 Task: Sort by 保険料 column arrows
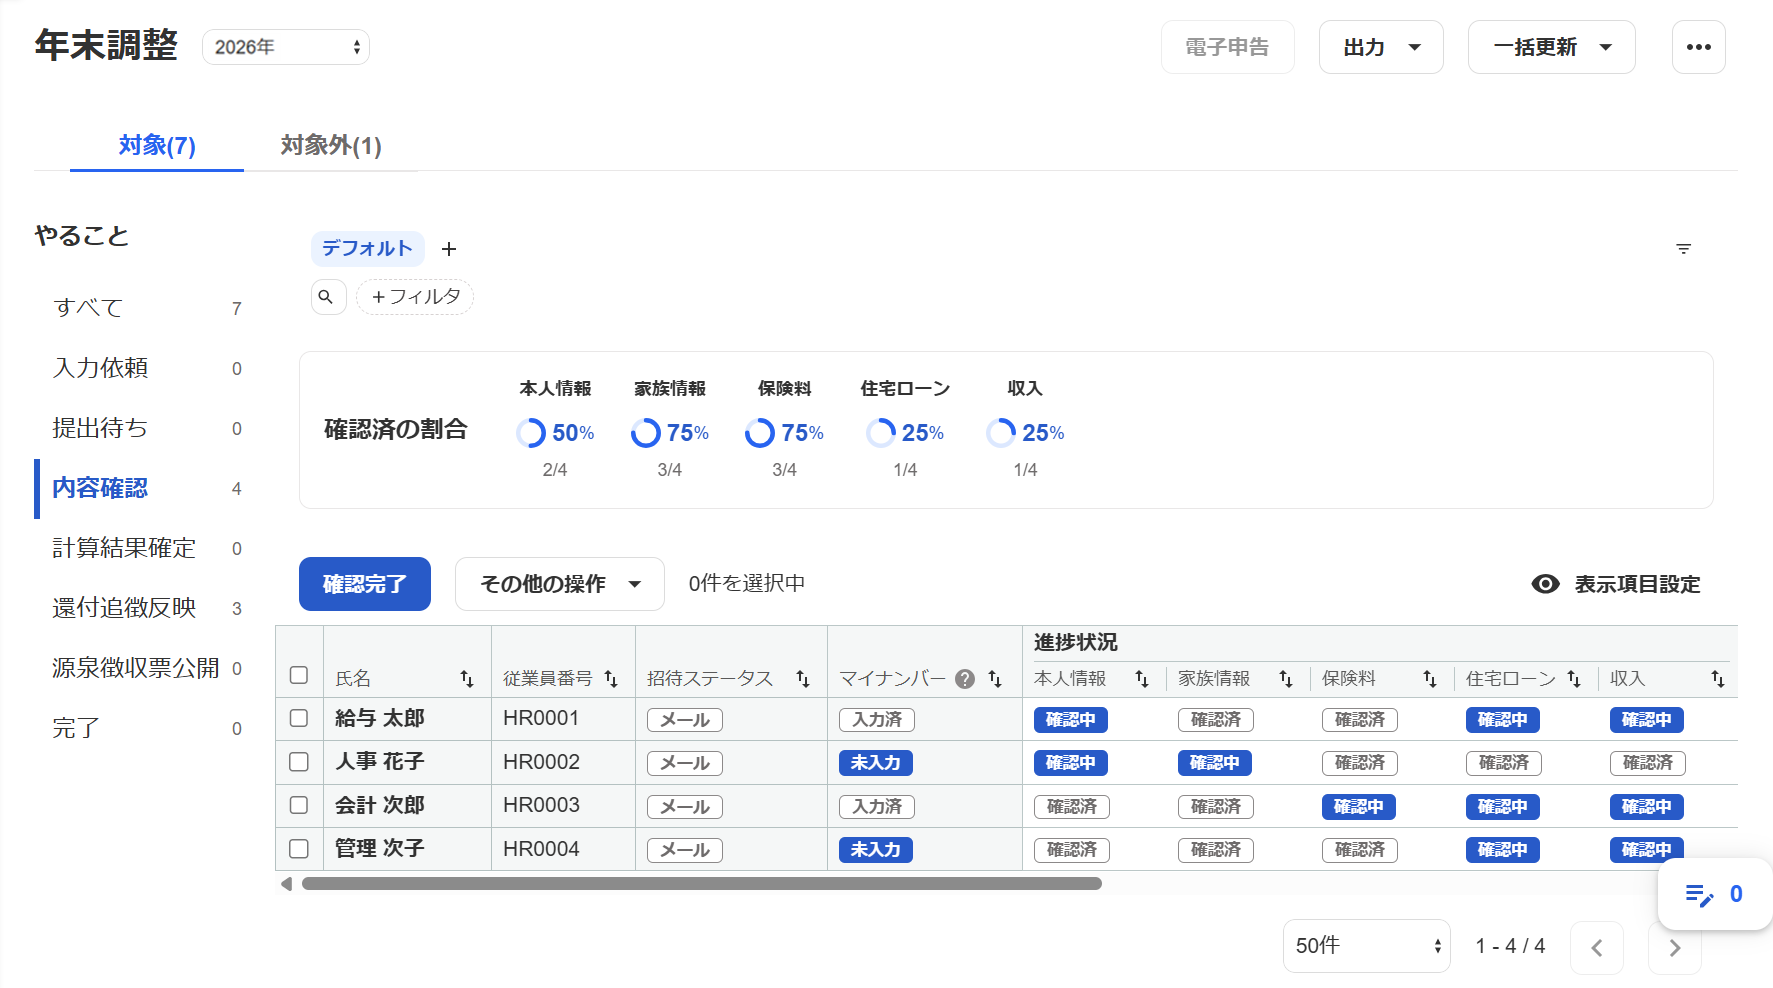(x=1430, y=679)
